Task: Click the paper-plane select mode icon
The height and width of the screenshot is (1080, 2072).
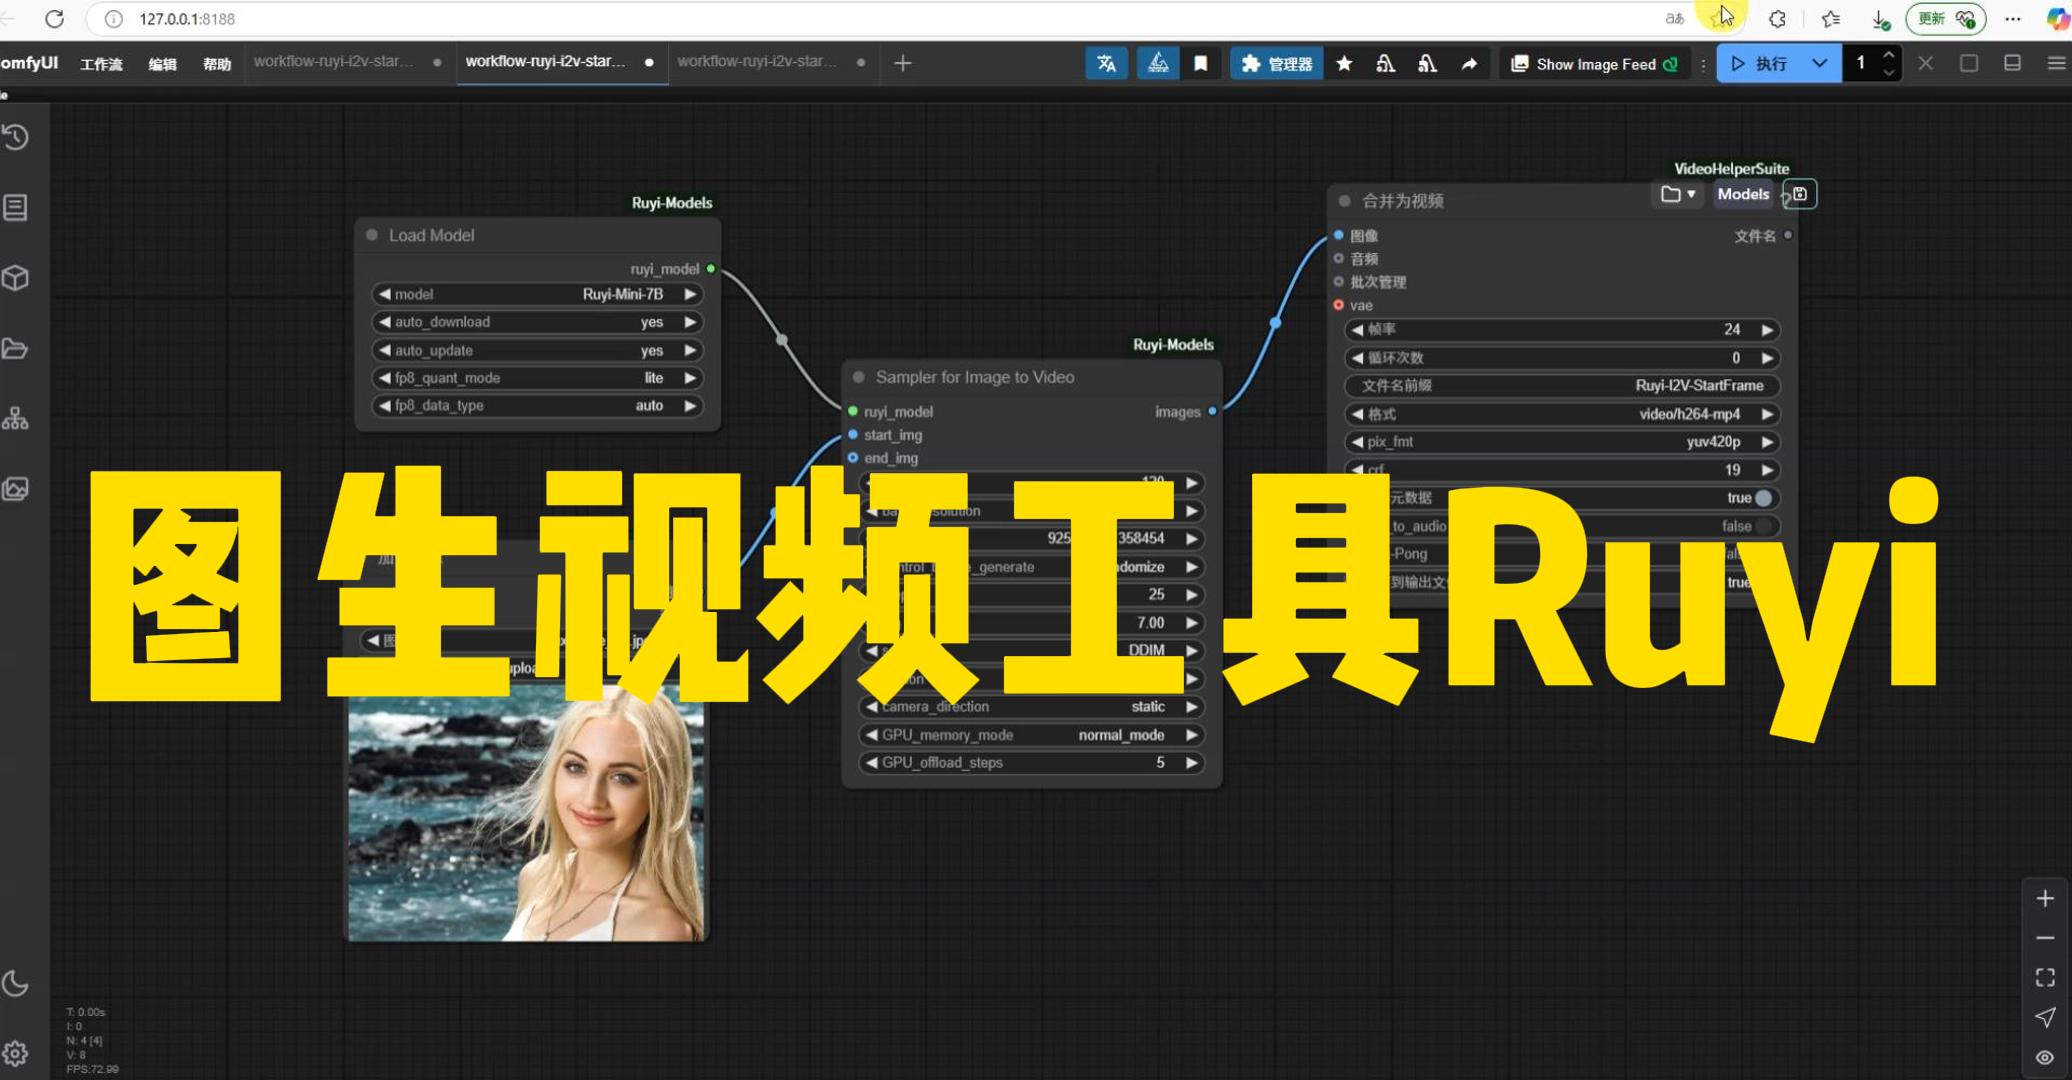Action: 2045,1017
